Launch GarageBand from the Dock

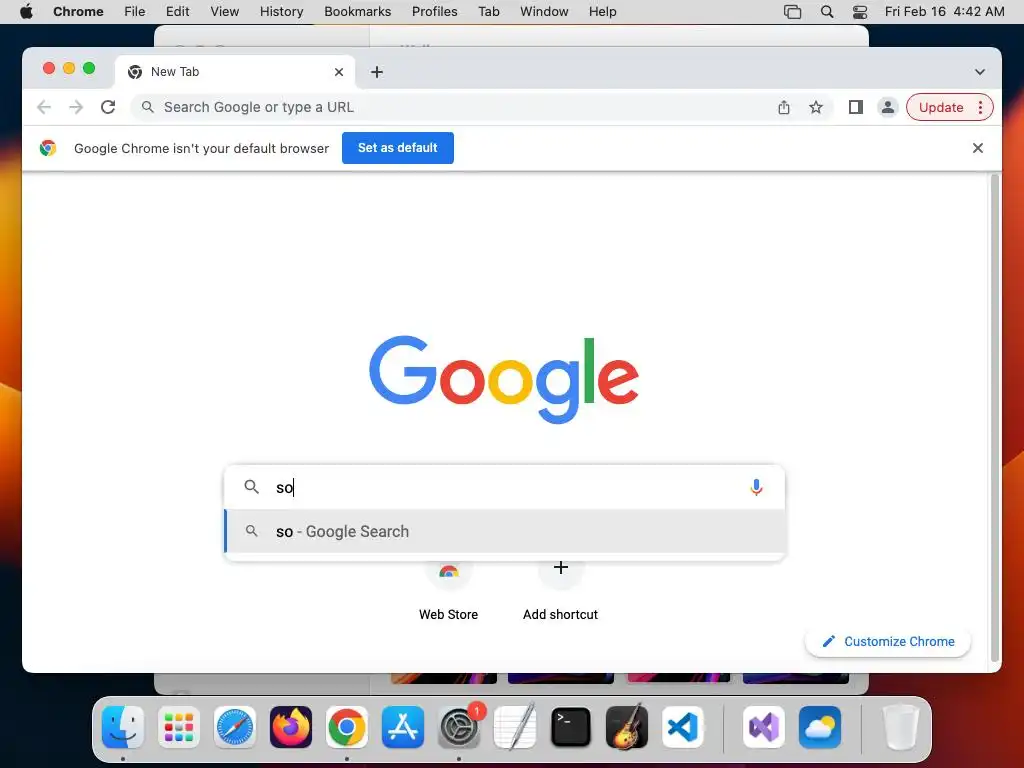(627, 727)
